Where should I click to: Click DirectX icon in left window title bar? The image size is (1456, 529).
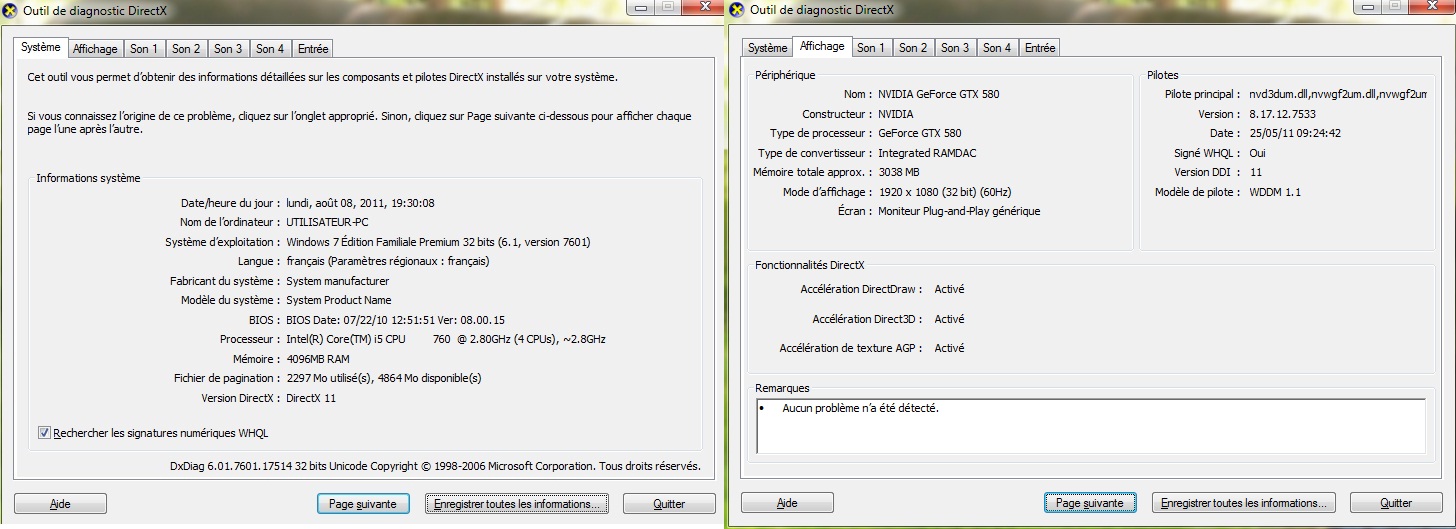click(11, 10)
